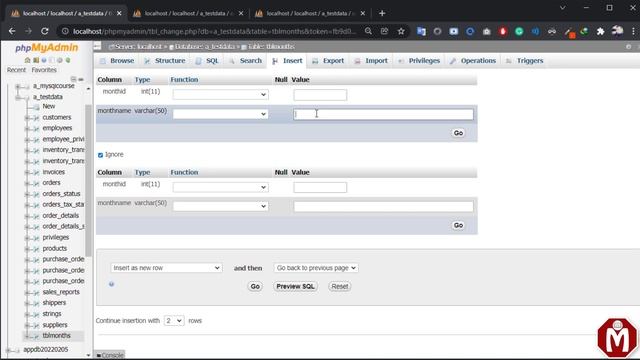The height and width of the screenshot is (360, 640).
Task: Expand the appdb20220205 database node
Action: click(x=8, y=350)
